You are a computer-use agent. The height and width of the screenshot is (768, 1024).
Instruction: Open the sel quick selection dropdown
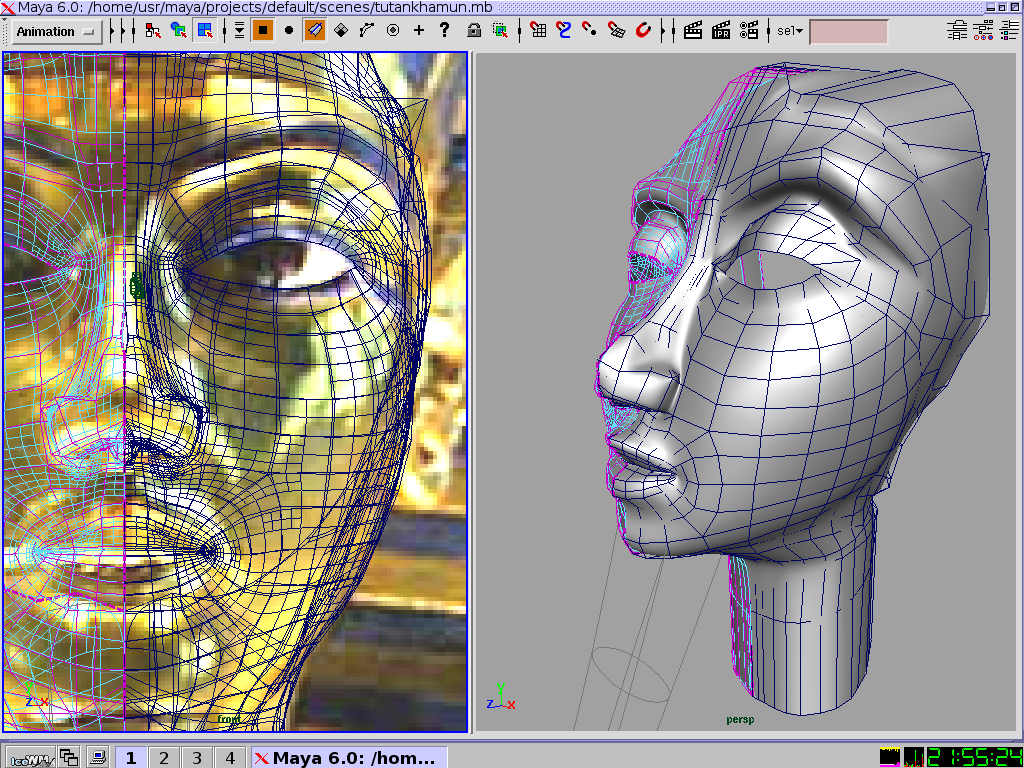pyautogui.click(x=790, y=31)
